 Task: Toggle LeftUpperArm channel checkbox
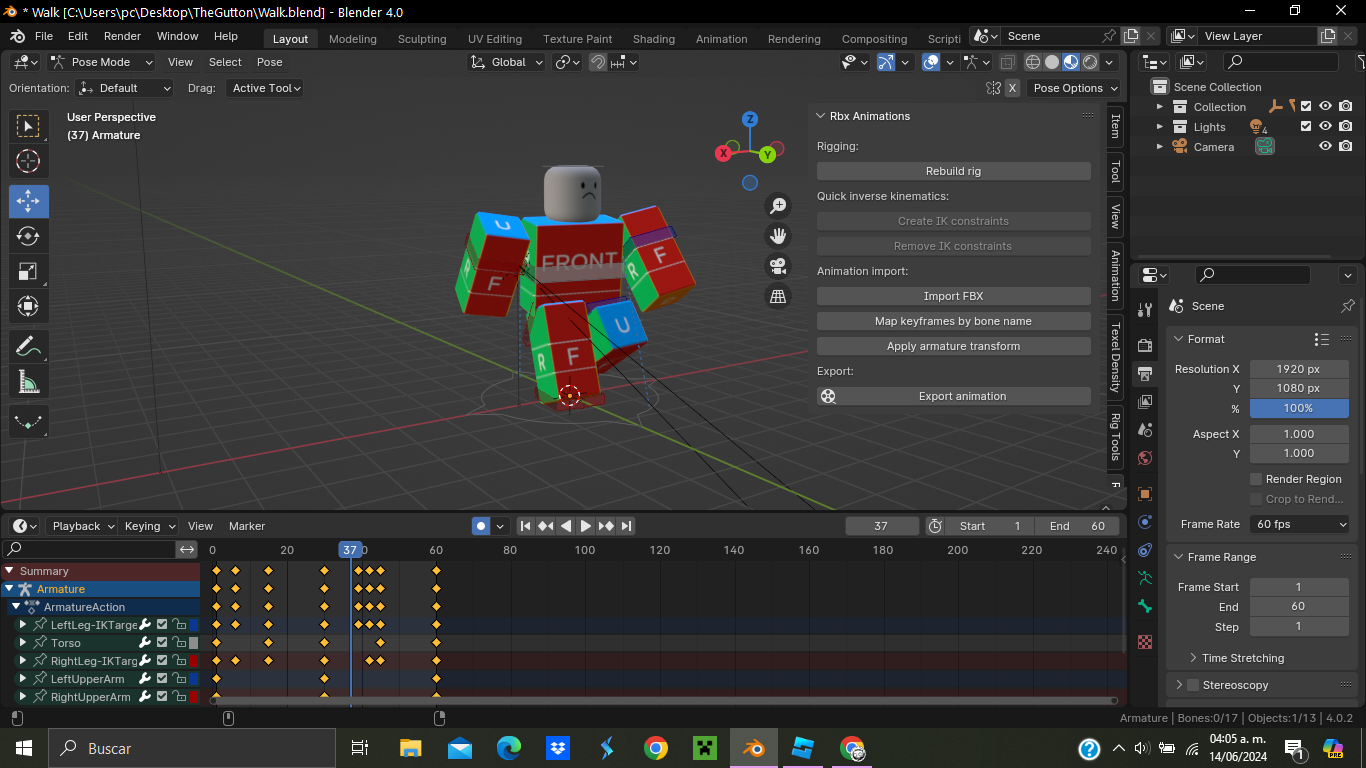point(162,679)
